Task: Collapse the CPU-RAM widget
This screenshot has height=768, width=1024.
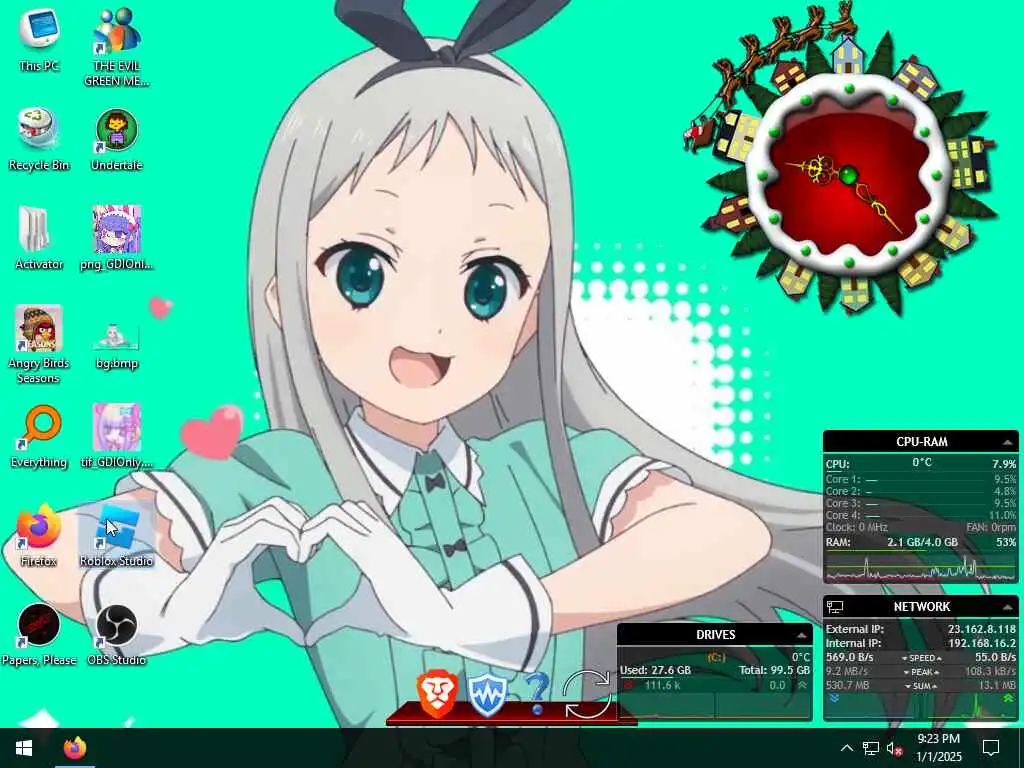Action: [1008, 443]
